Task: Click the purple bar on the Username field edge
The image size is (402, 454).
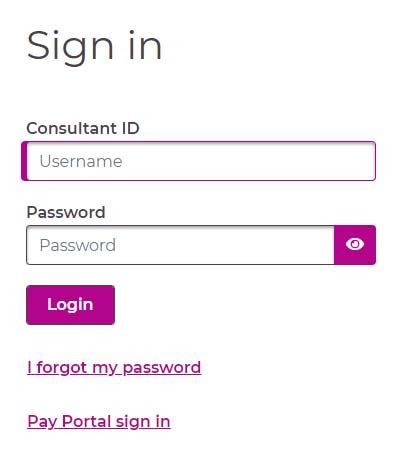Action: (x=24, y=161)
